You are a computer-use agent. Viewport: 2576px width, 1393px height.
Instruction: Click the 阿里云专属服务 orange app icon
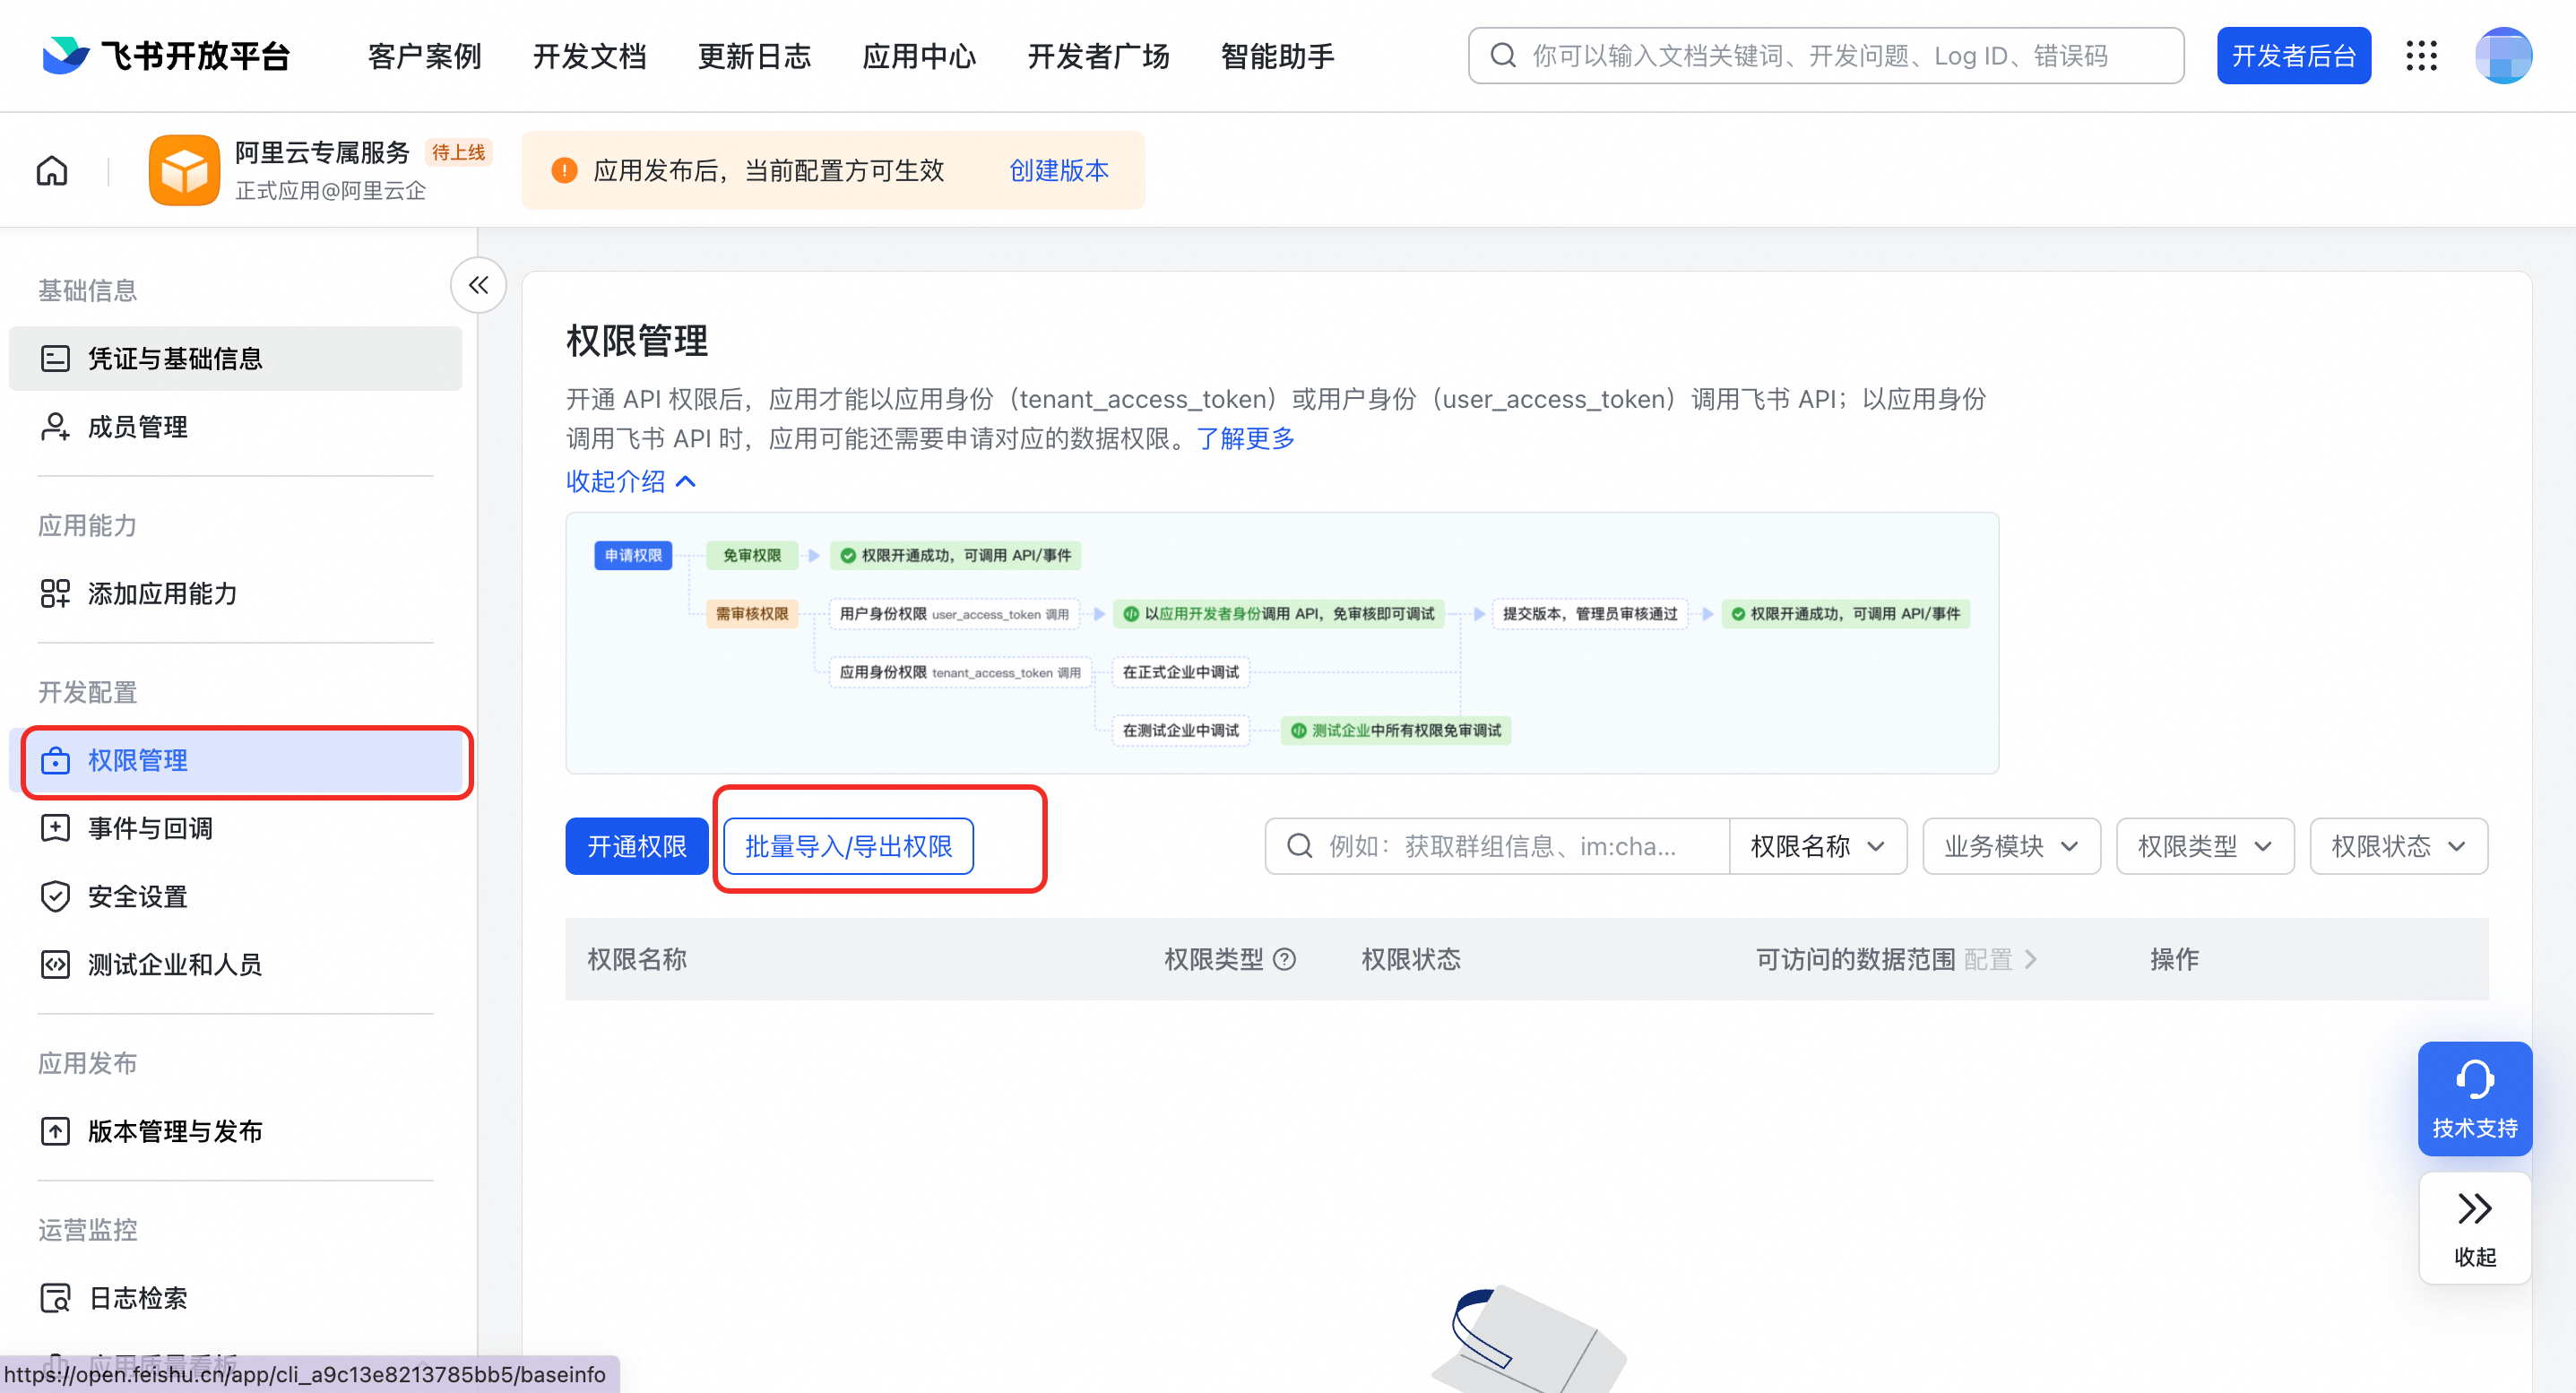(x=184, y=171)
